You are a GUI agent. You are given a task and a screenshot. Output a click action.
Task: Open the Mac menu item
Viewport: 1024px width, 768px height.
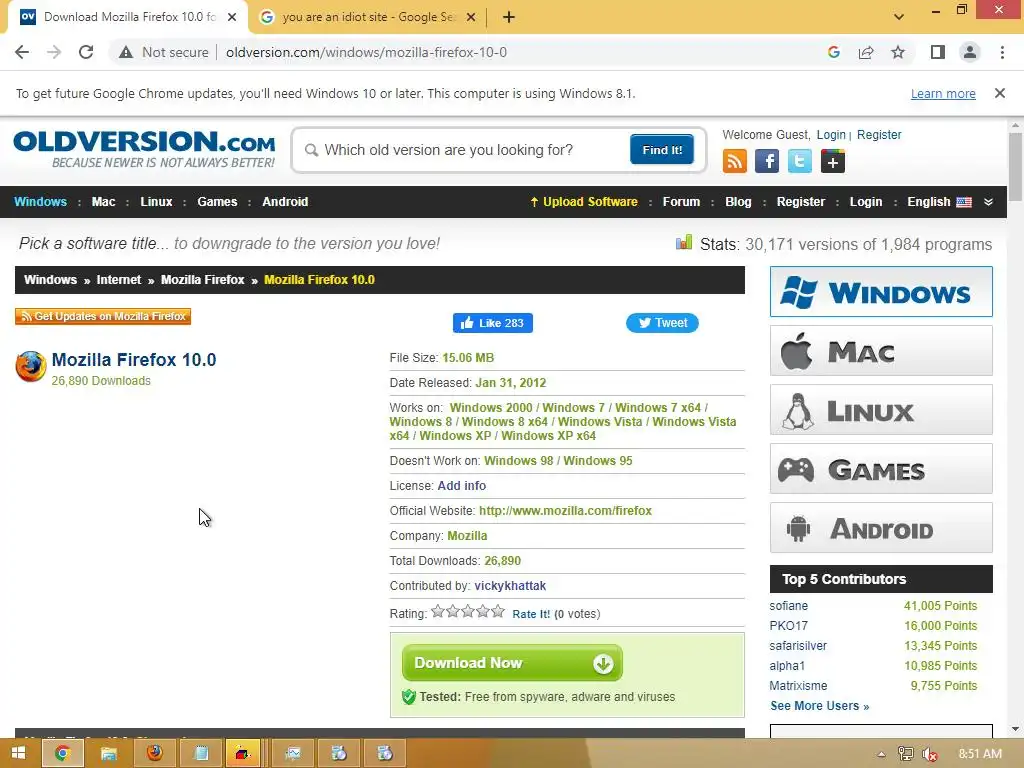click(x=103, y=202)
